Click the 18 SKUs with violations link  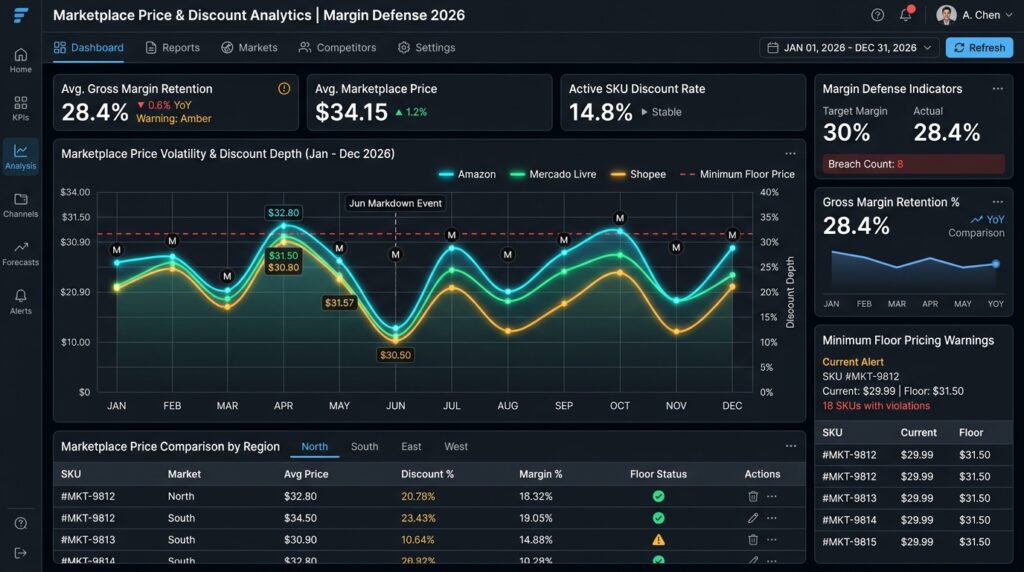pyautogui.click(x=876, y=405)
